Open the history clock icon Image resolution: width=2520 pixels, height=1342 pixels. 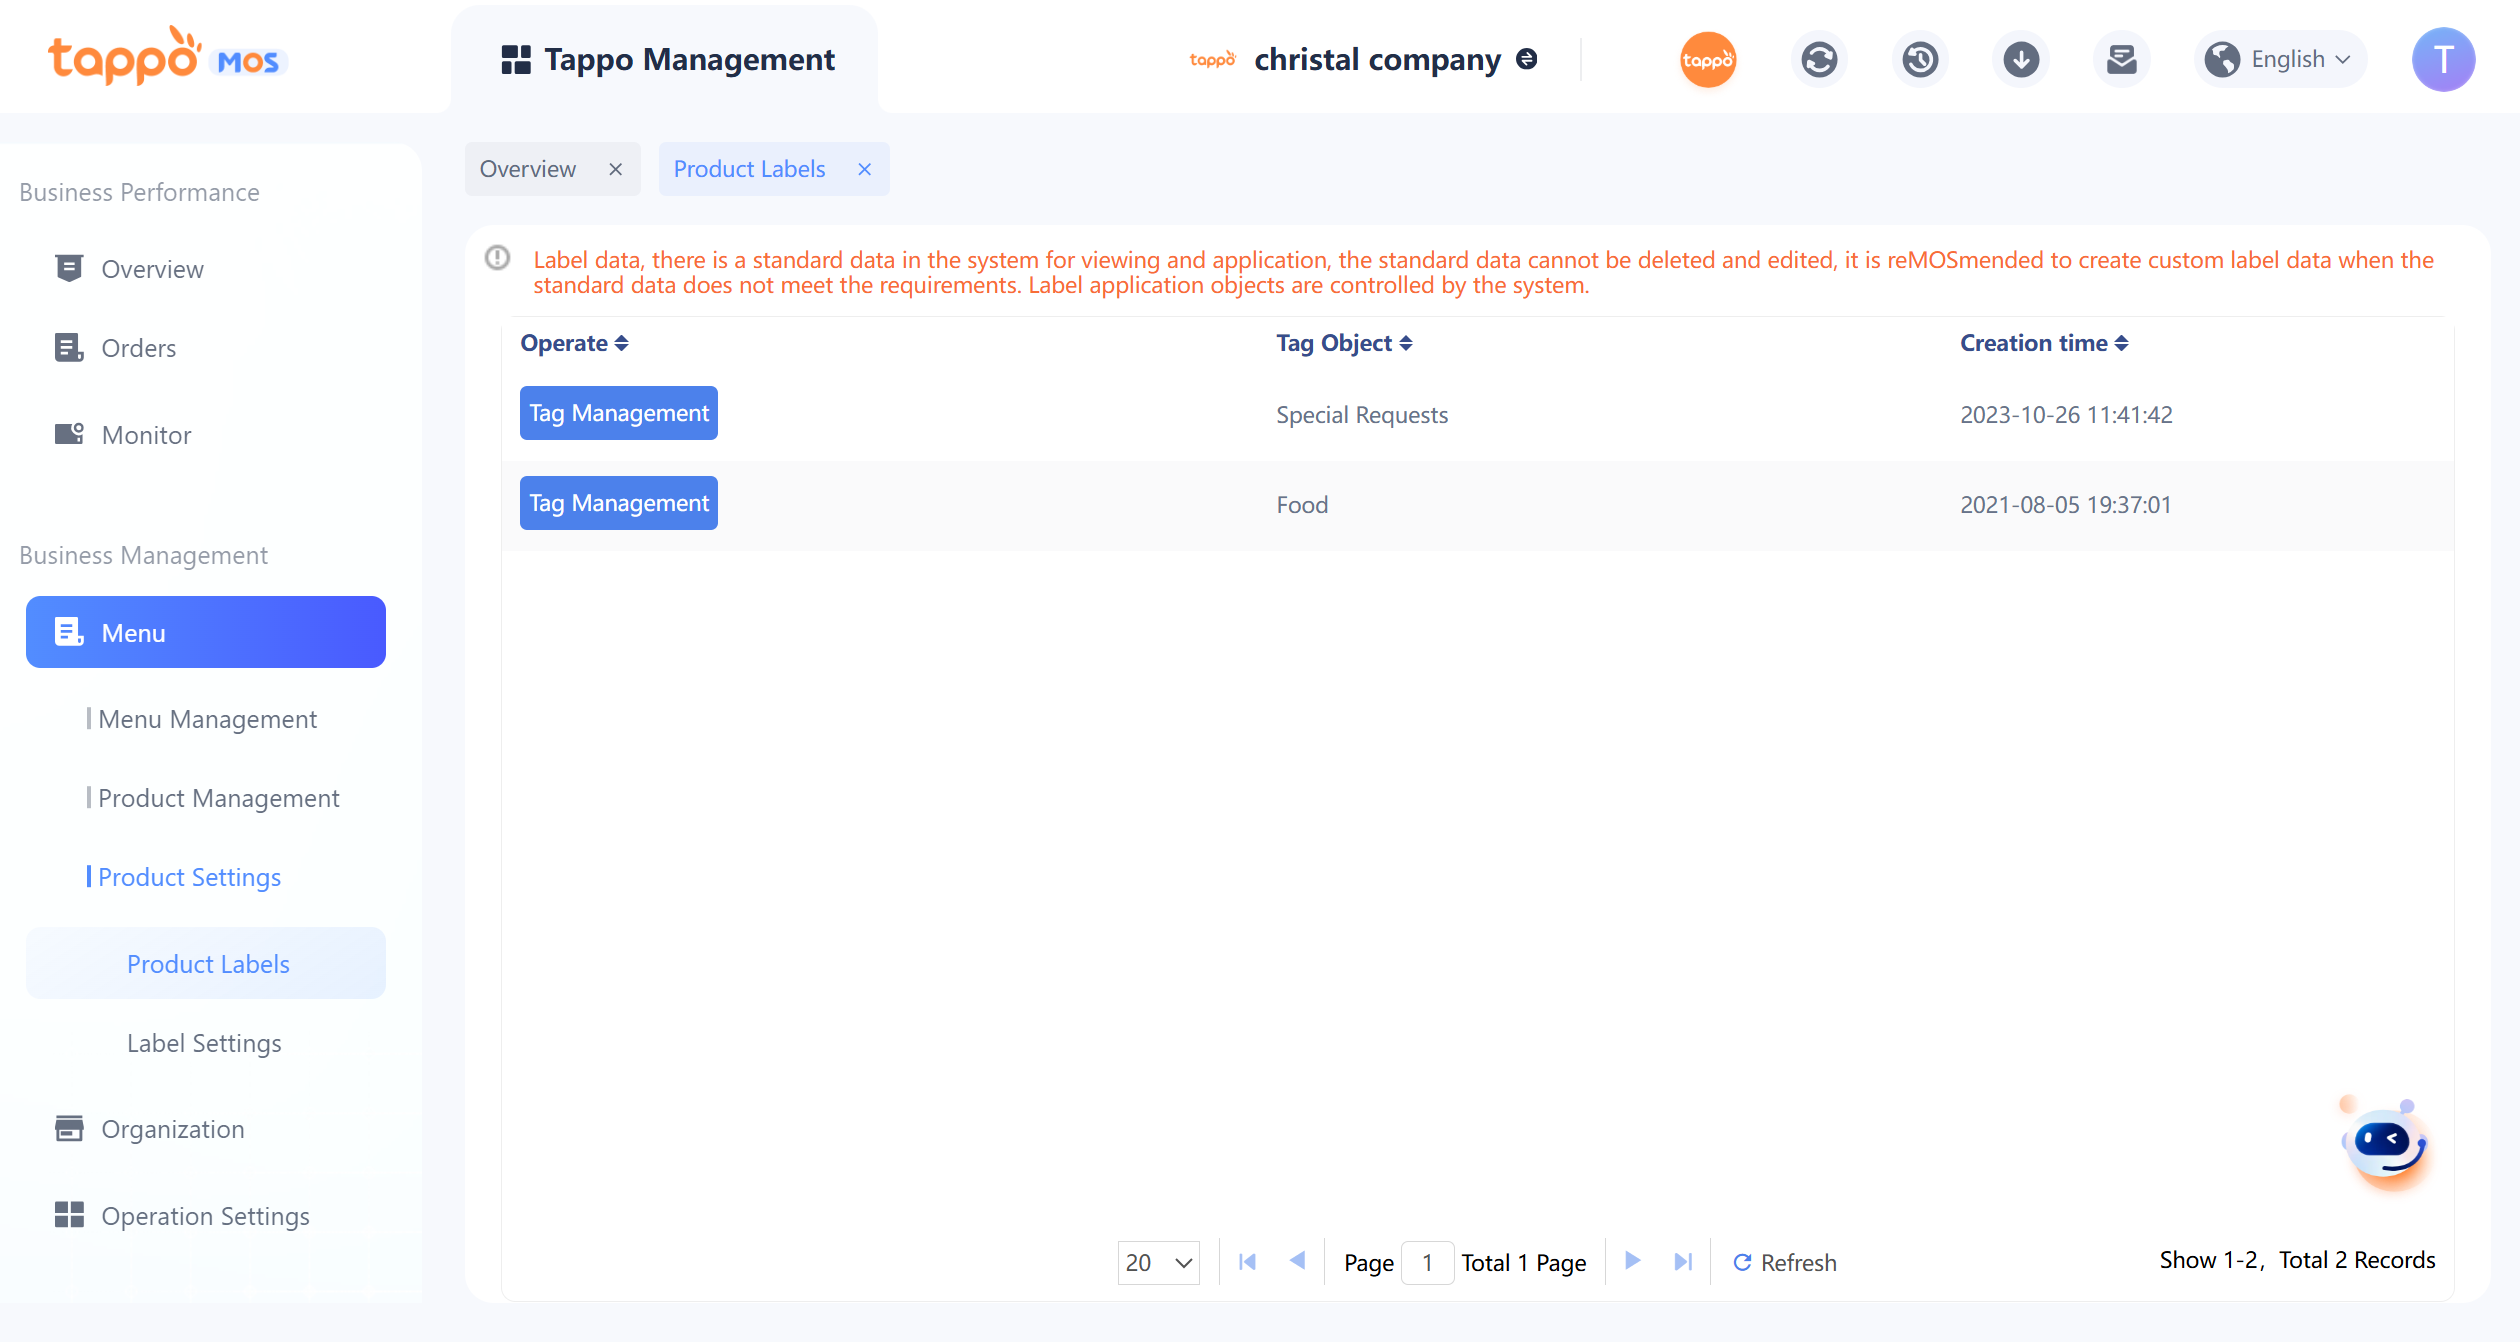tap(1919, 60)
